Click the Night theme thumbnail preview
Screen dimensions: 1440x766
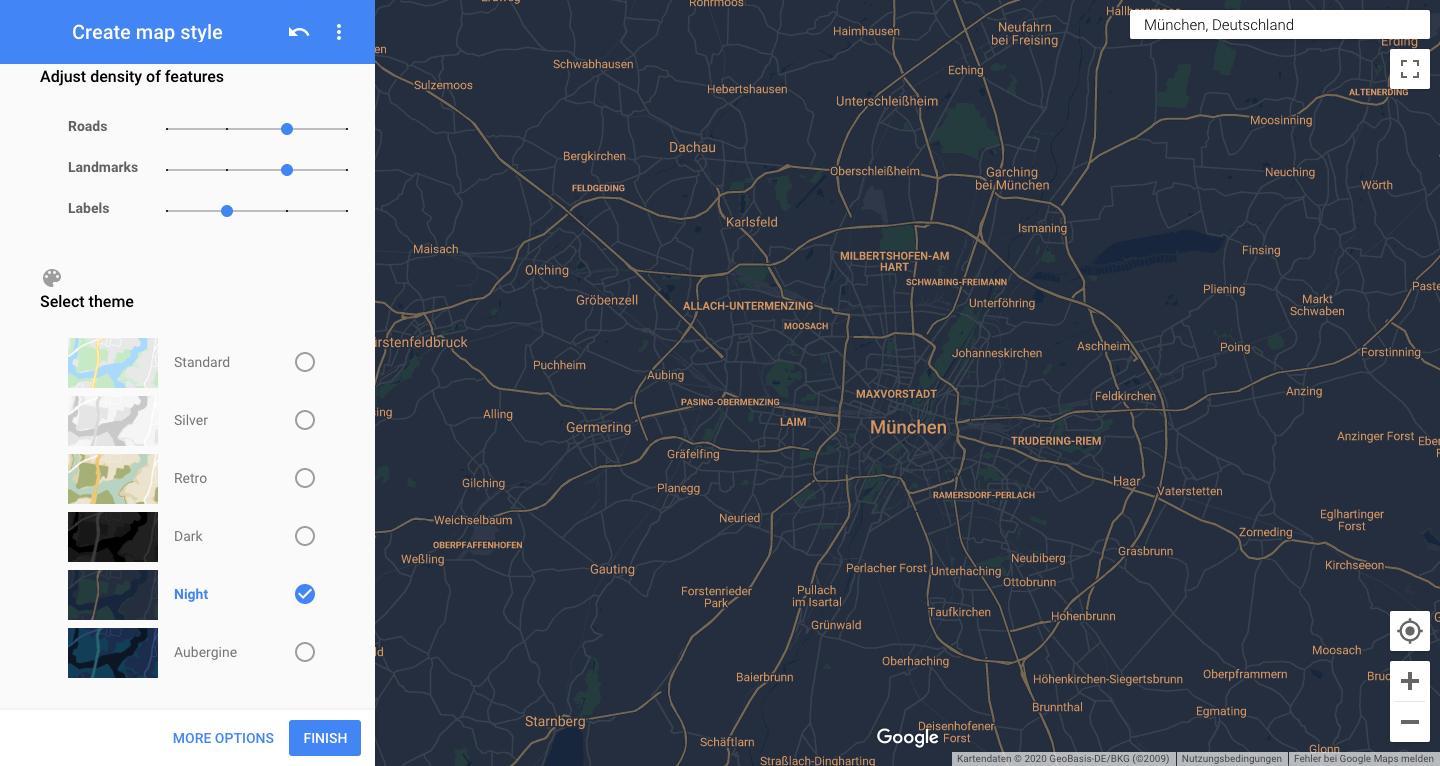tap(113, 594)
